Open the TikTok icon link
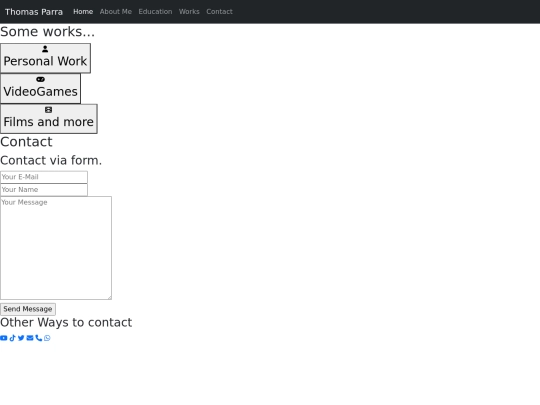Viewport: 540px width, 405px height. (x=12, y=338)
